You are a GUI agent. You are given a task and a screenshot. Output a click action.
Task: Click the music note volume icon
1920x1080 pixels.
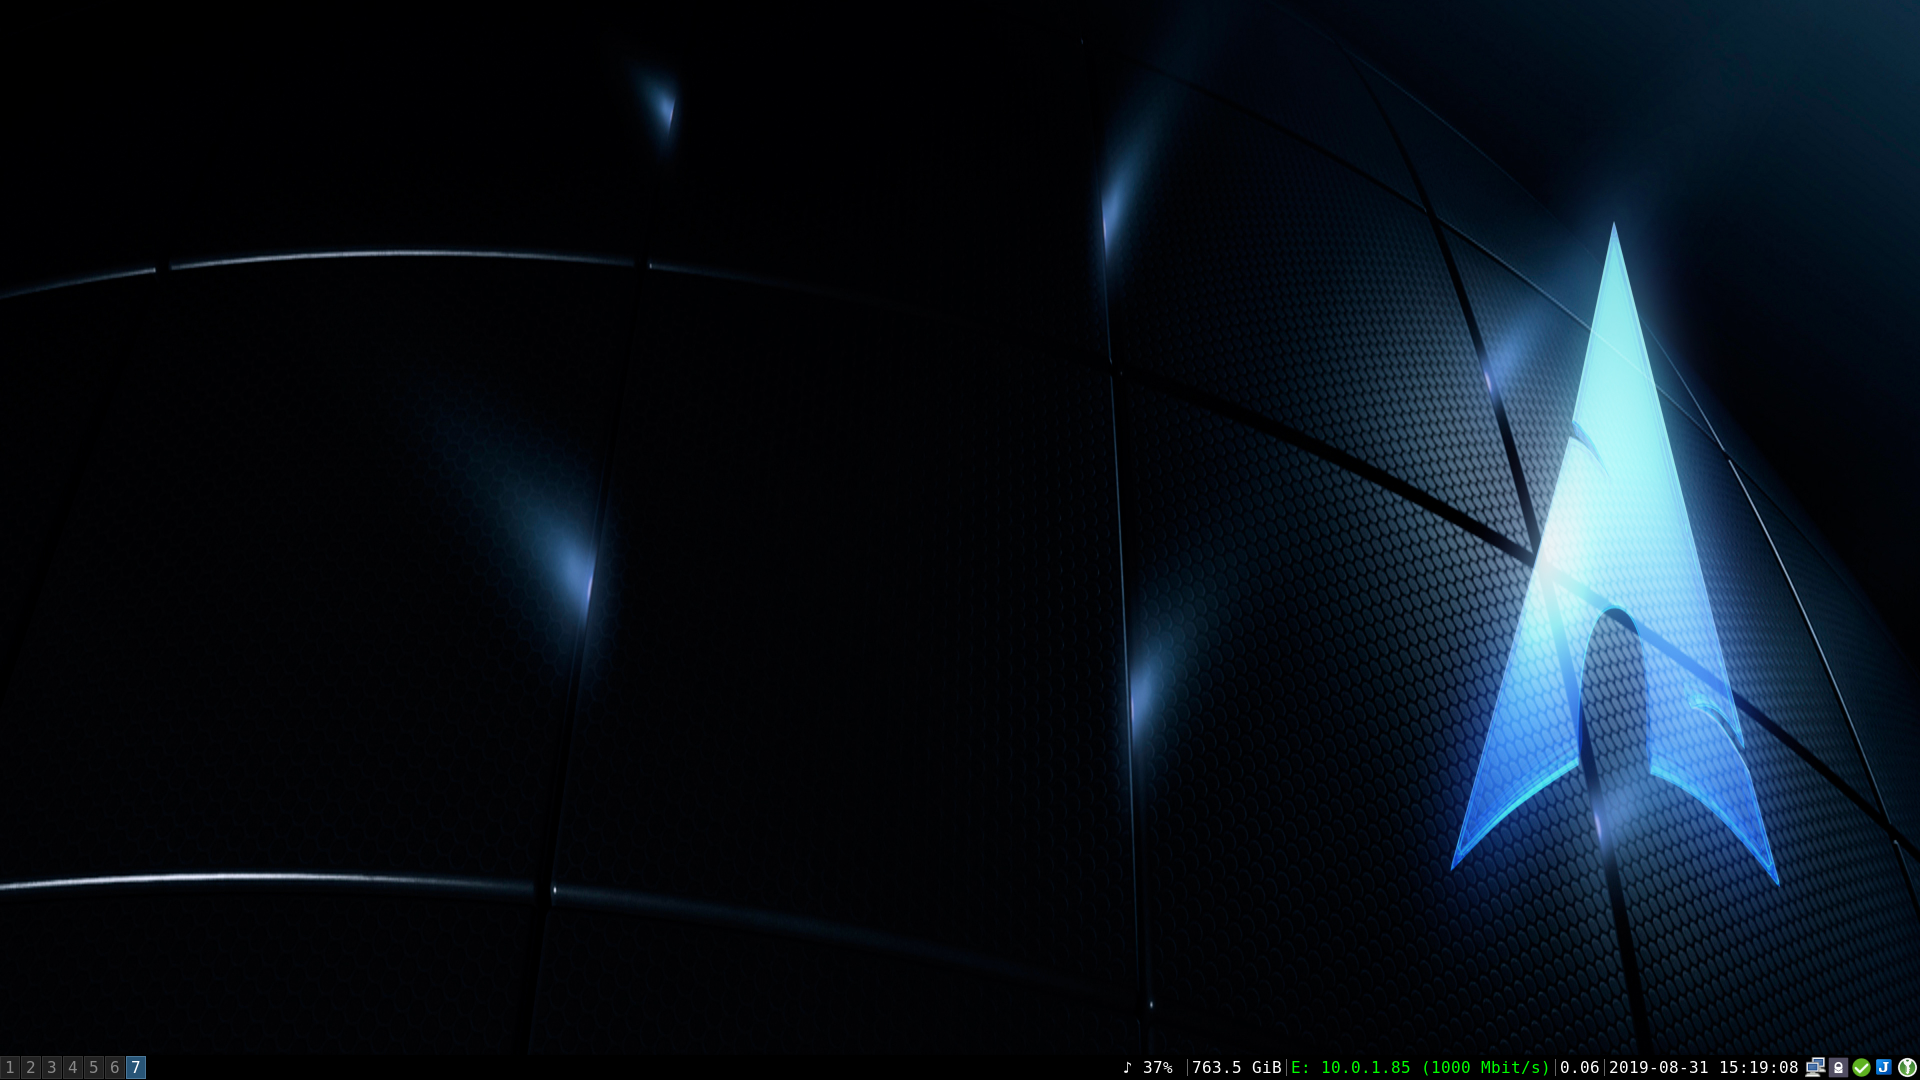pos(1127,1067)
